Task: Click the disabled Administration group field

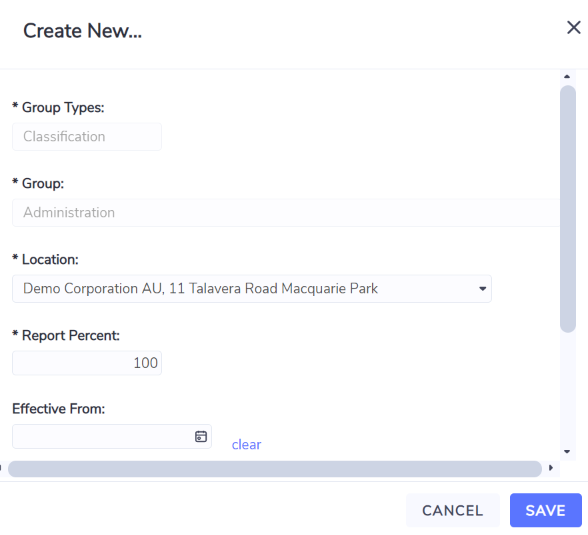Action: [286, 213]
